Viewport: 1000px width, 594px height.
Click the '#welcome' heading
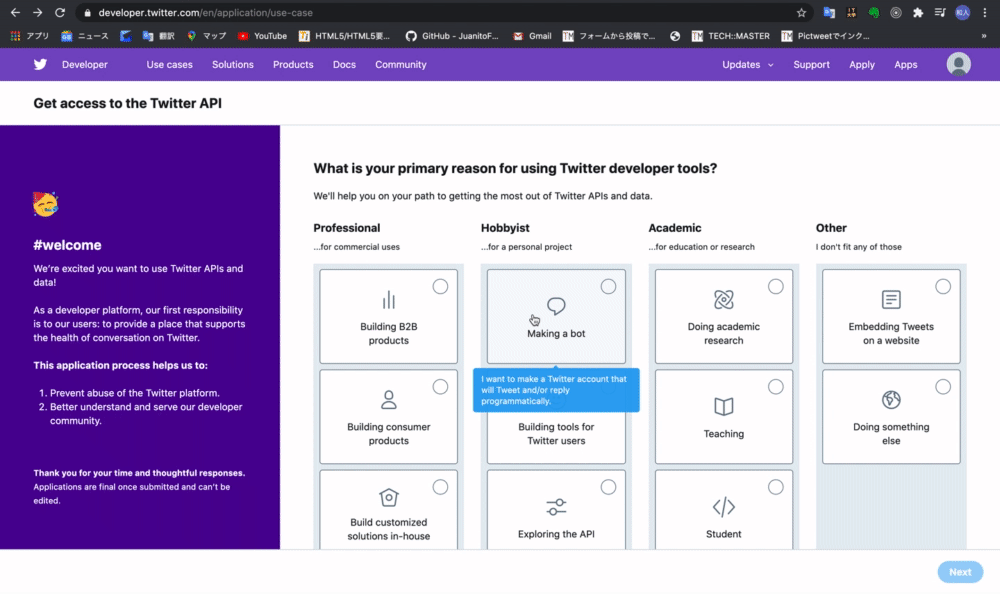67,245
